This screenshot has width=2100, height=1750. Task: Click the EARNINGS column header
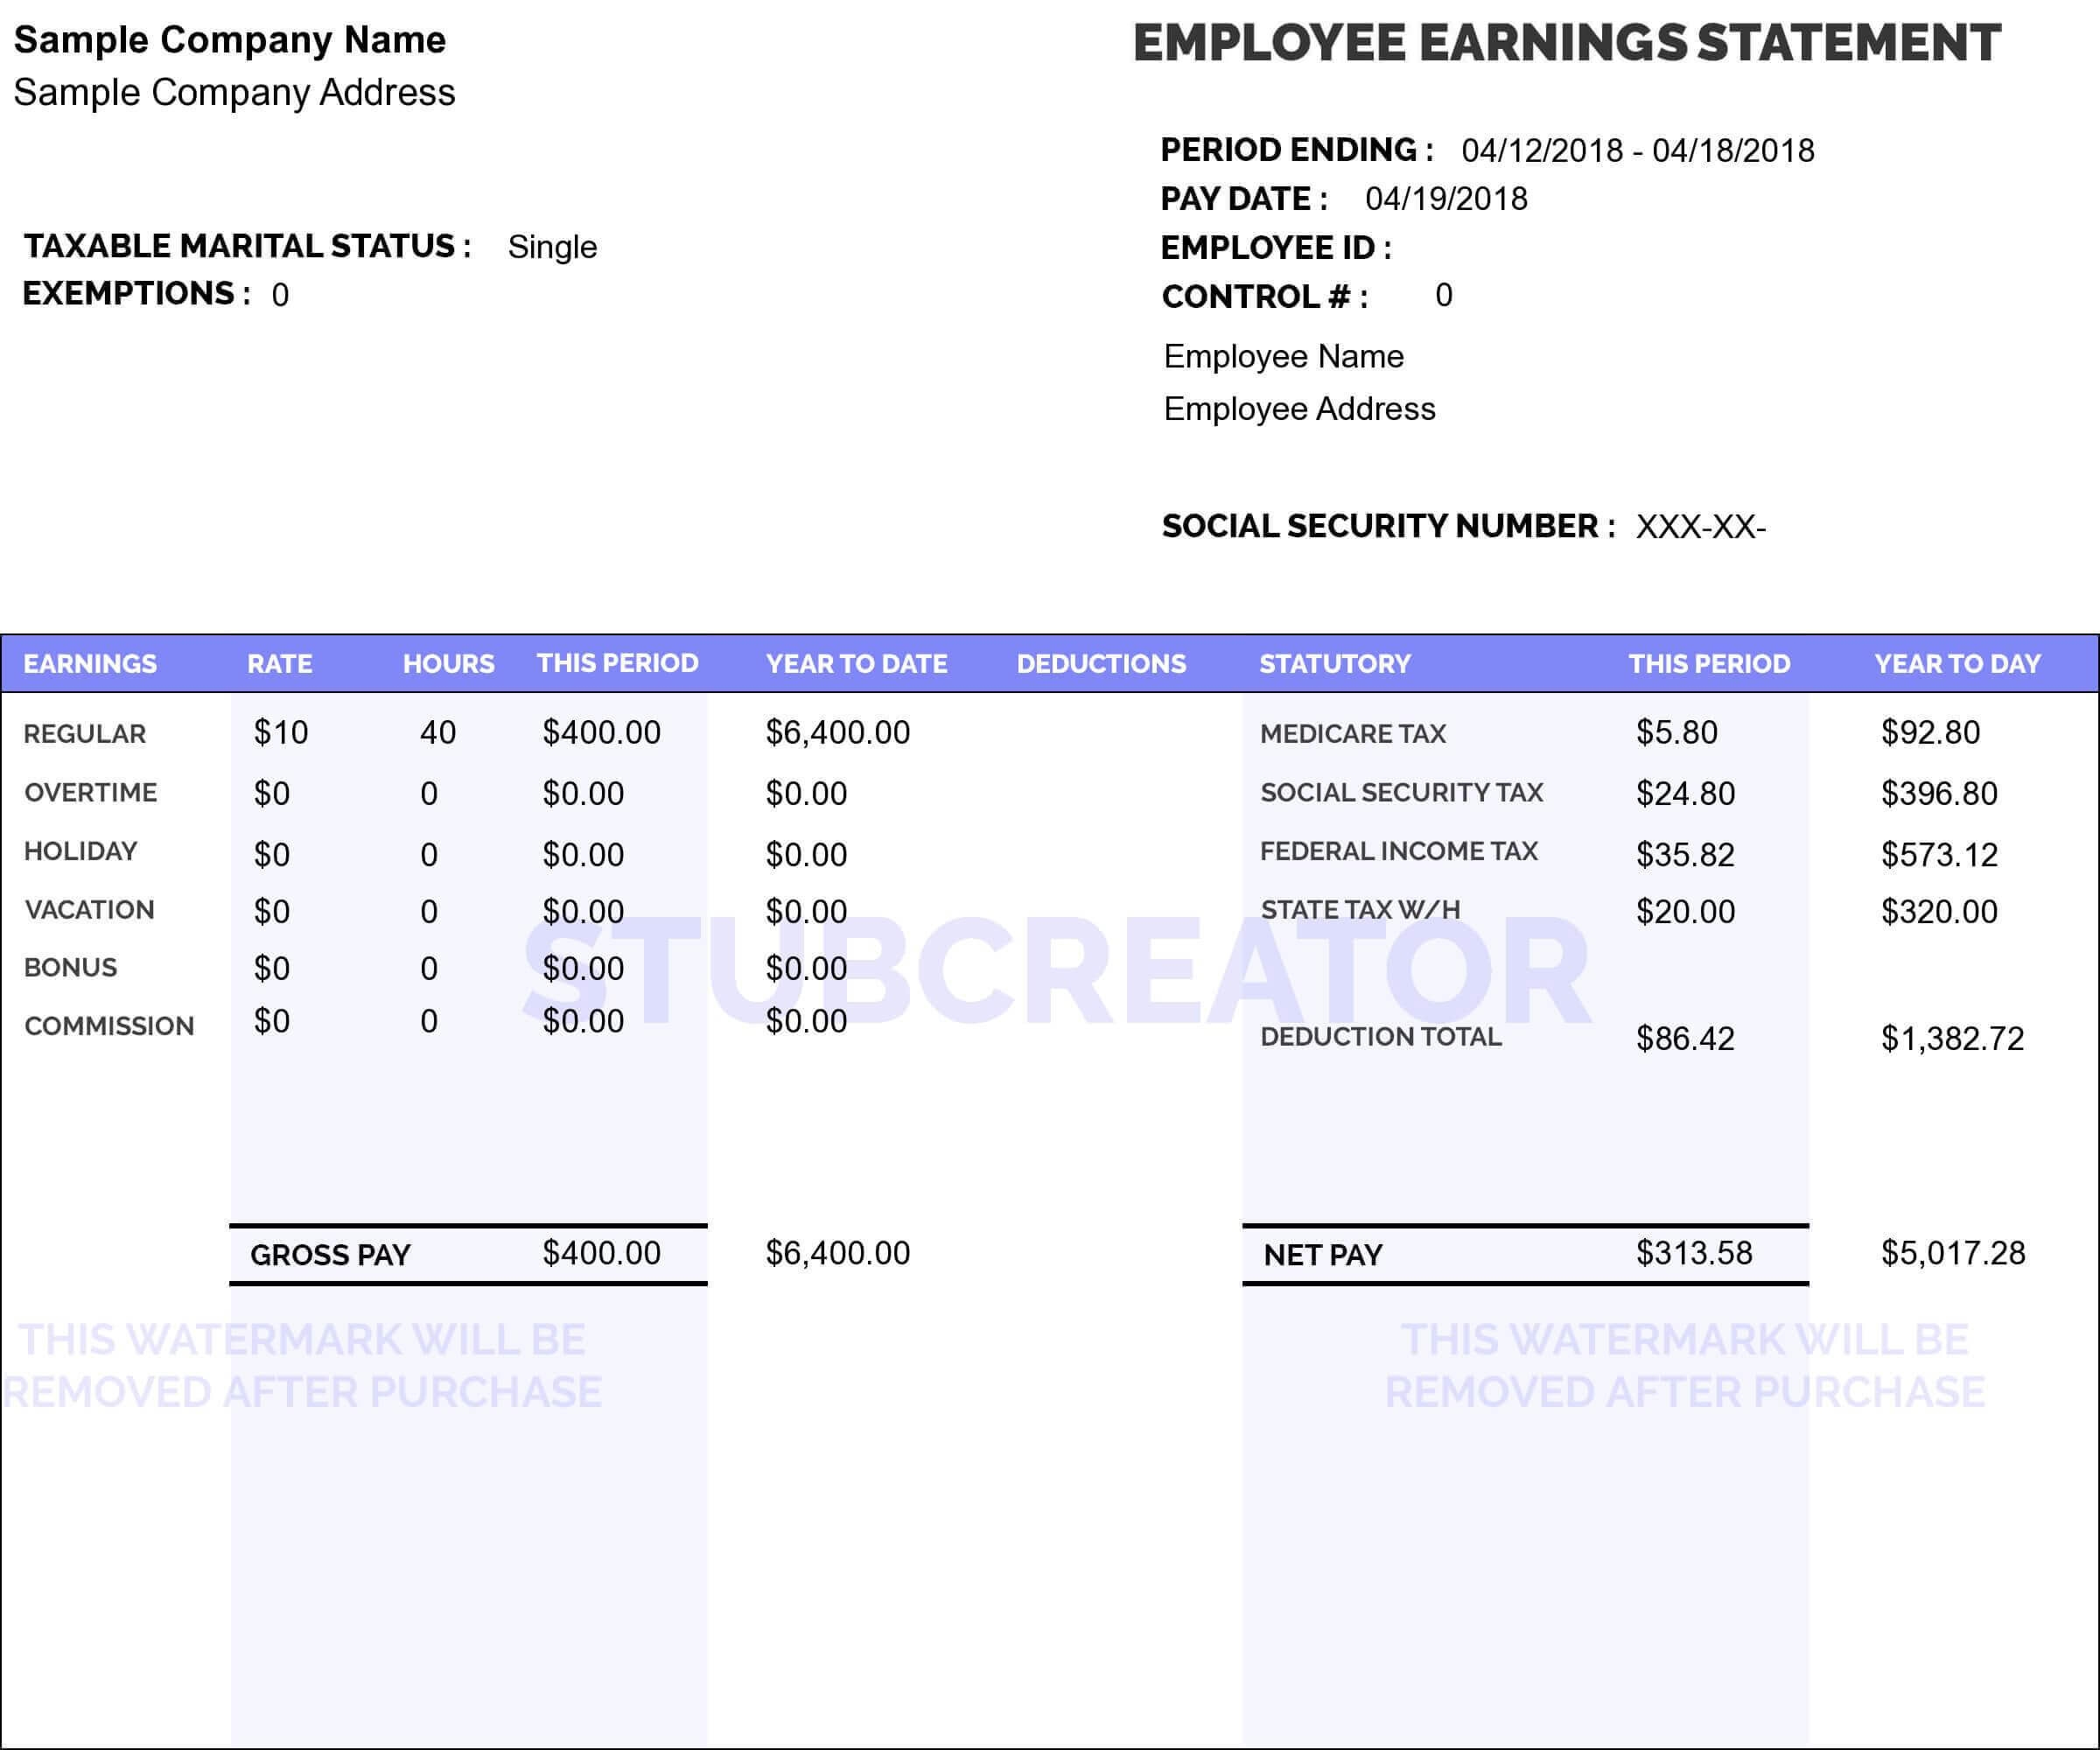pos(92,662)
